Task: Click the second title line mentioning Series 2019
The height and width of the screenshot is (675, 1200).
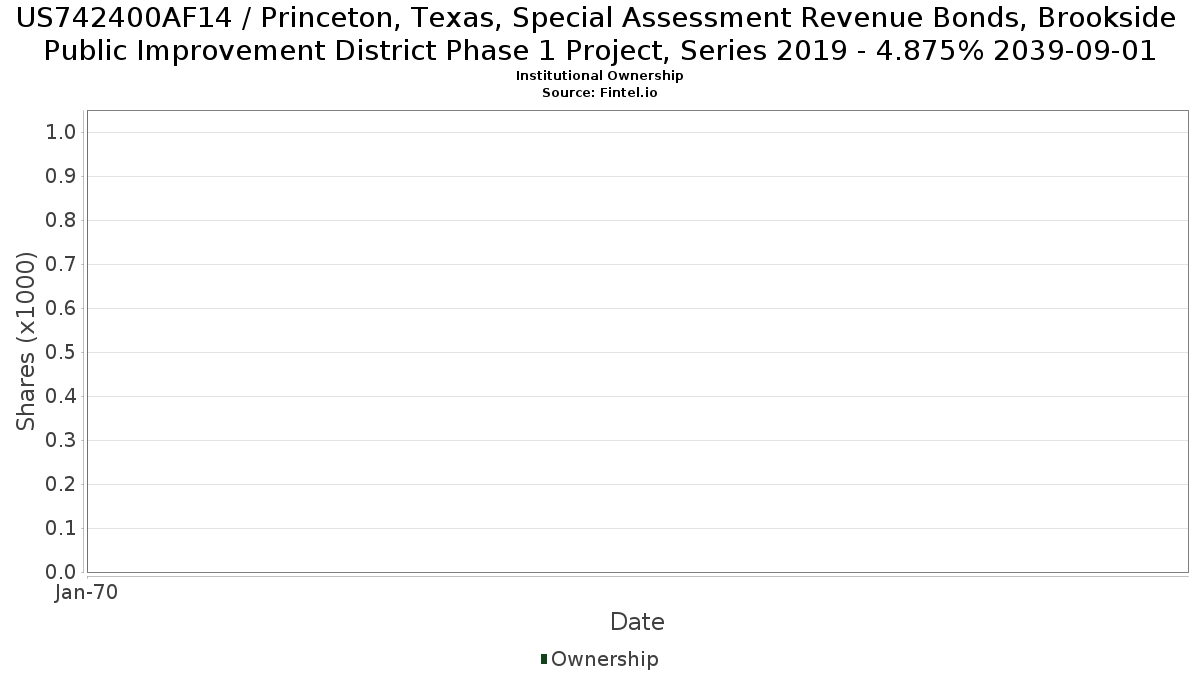Action: pyautogui.click(x=600, y=51)
